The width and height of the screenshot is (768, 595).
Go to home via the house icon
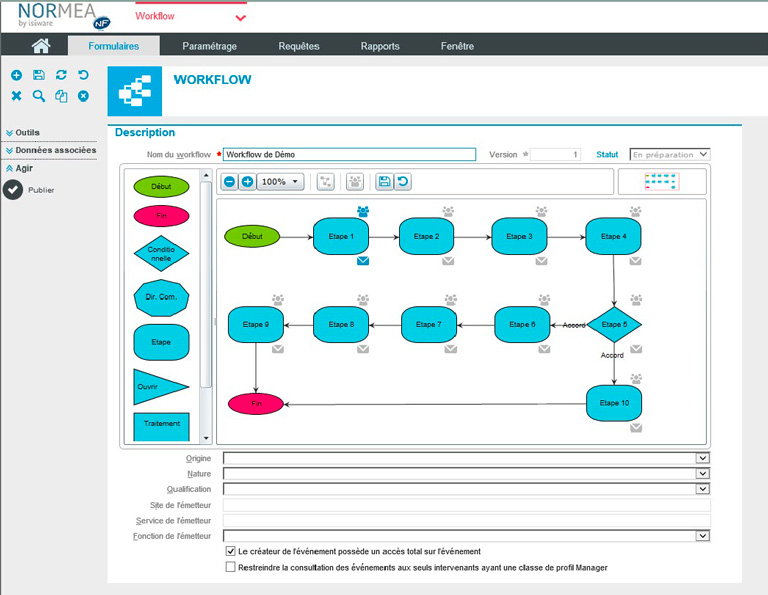click(41, 46)
